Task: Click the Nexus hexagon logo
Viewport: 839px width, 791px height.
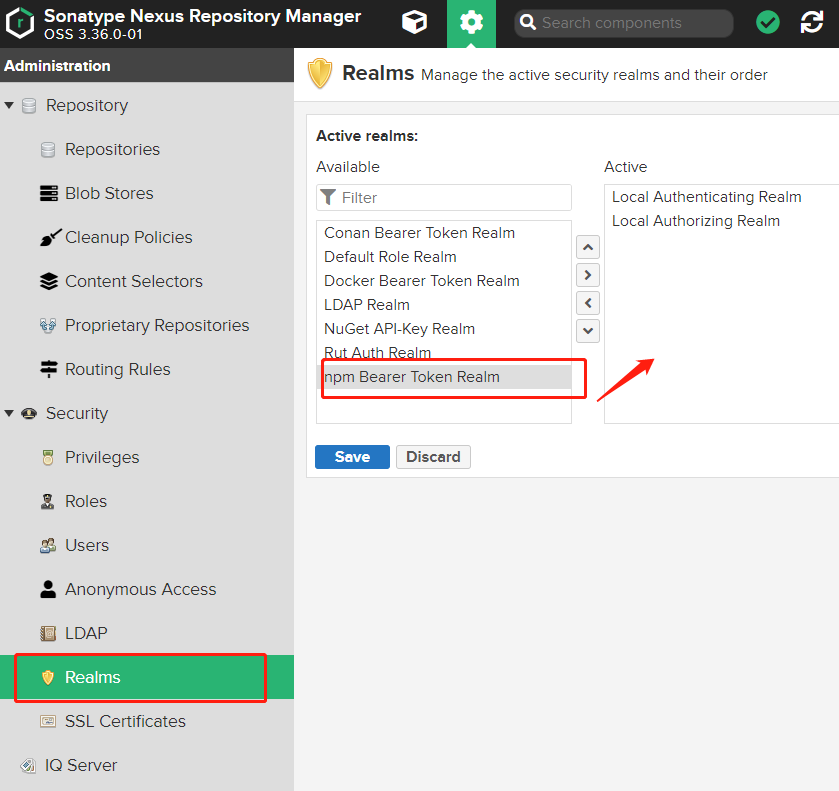Action: [20, 23]
